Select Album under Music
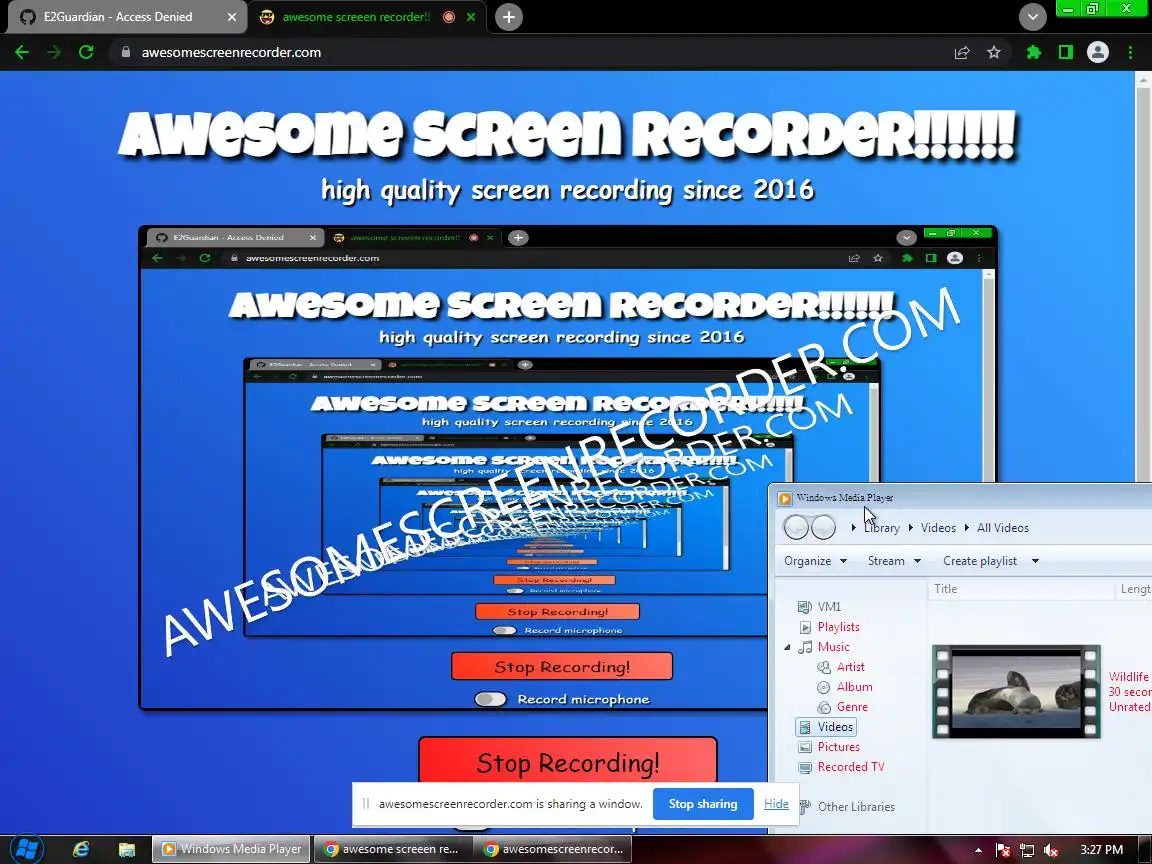This screenshot has height=864, width=1152. [x=854, y=686]
